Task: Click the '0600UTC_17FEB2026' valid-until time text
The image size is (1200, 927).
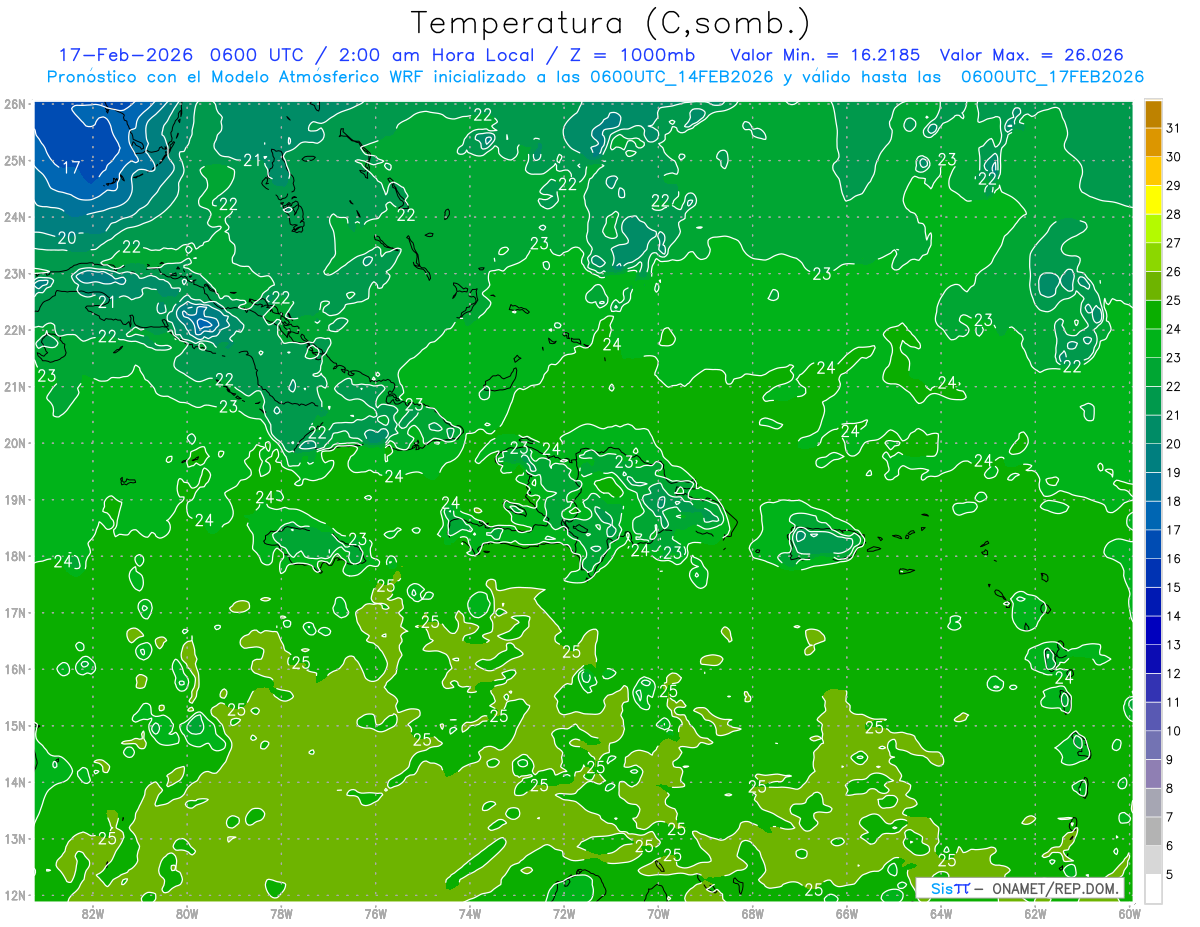Action: pyautogui.click(x=1052, y=77)
